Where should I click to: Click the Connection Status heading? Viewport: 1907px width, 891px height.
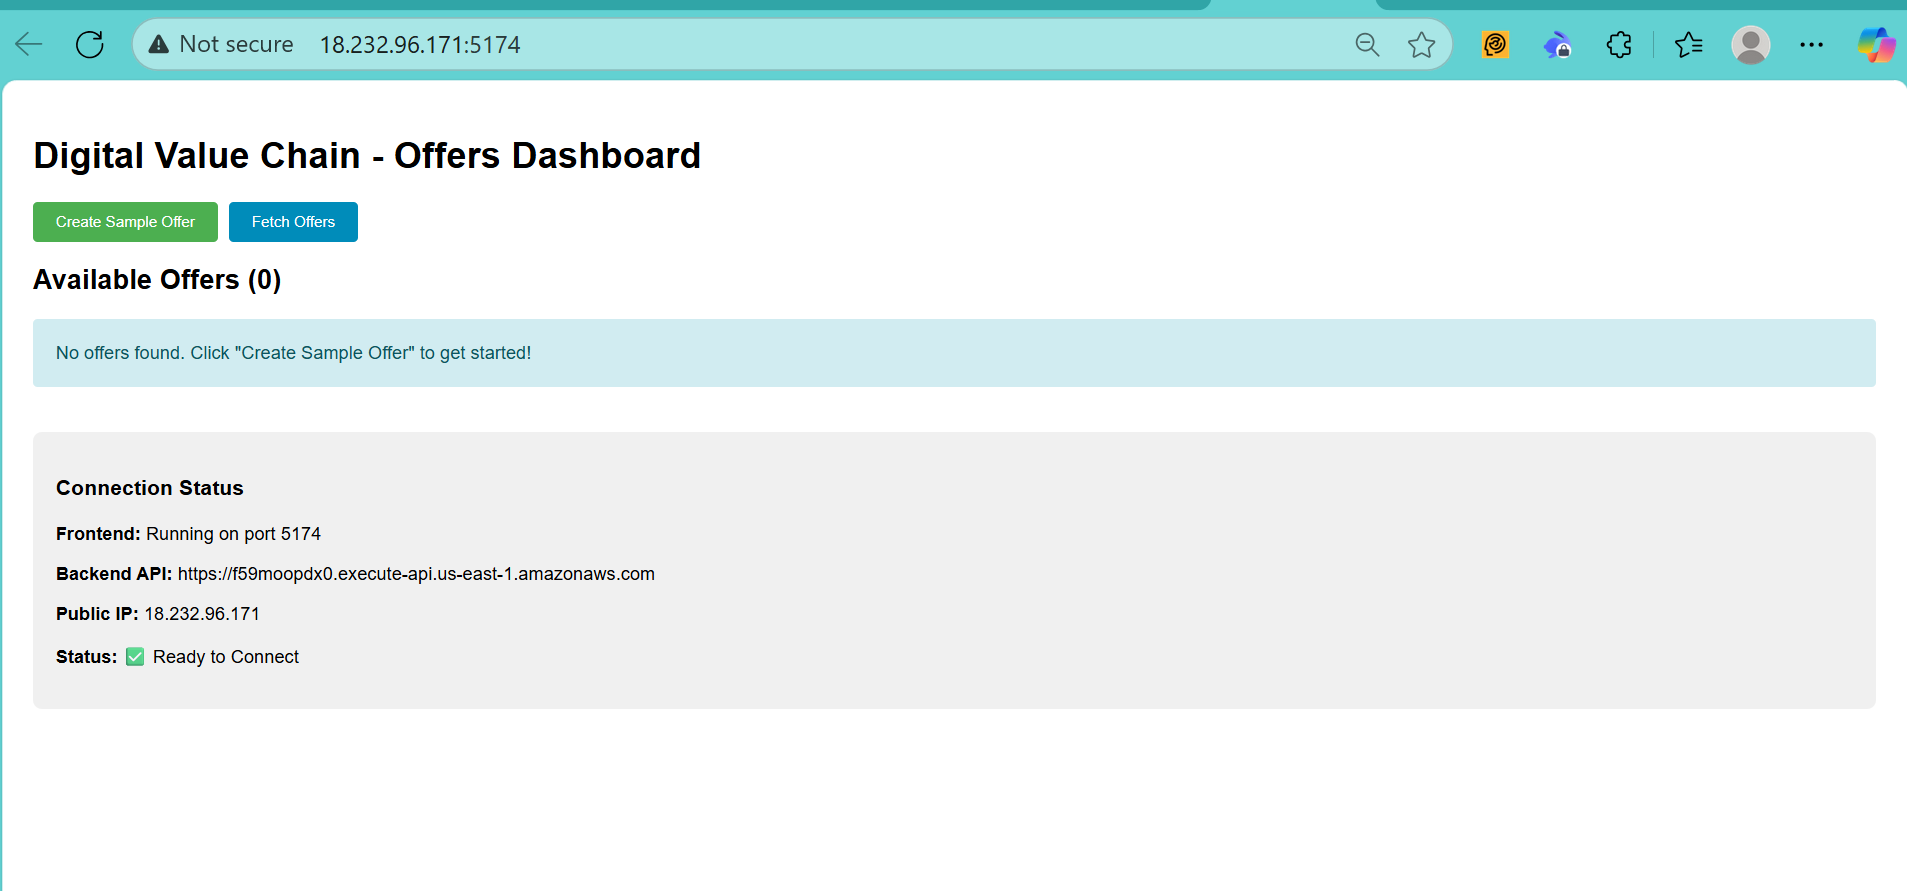coord(150,488)
